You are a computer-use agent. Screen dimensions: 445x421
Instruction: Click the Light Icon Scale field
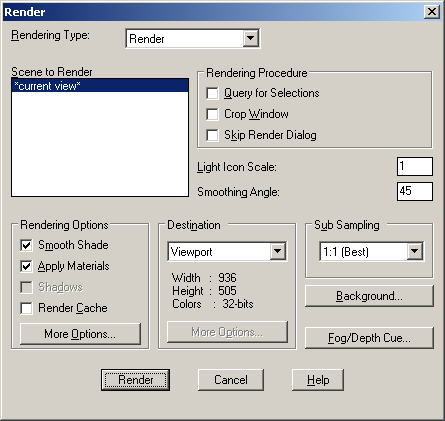415,166
